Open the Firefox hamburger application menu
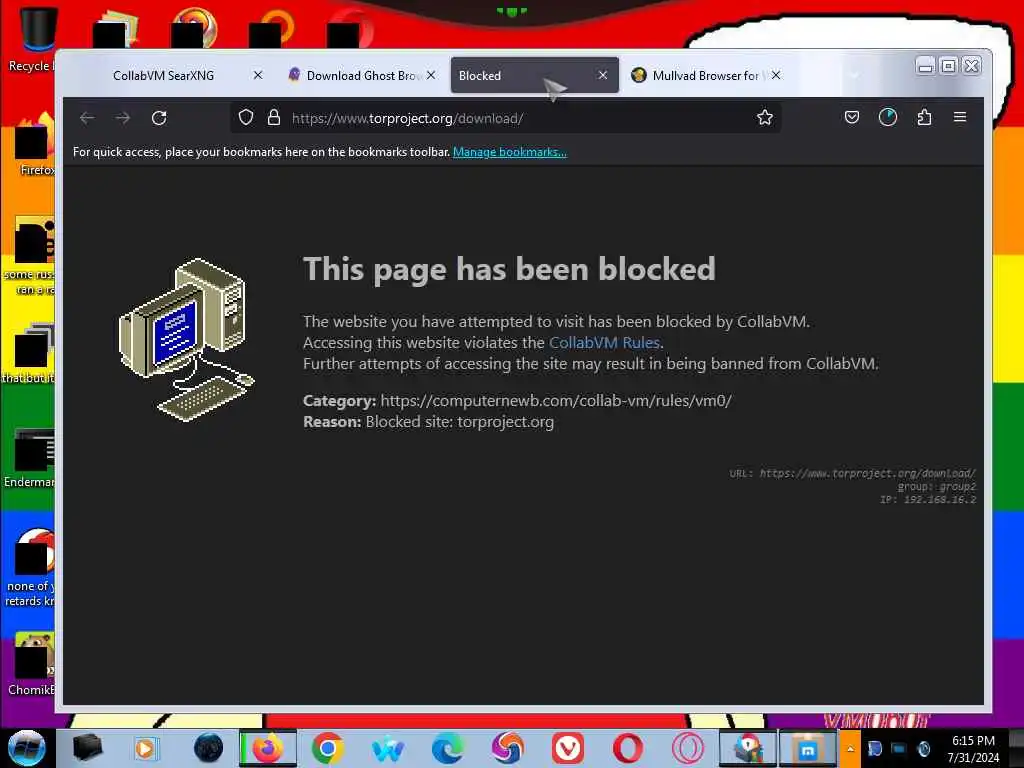The image size is (1024, 768). pos(960,118)
